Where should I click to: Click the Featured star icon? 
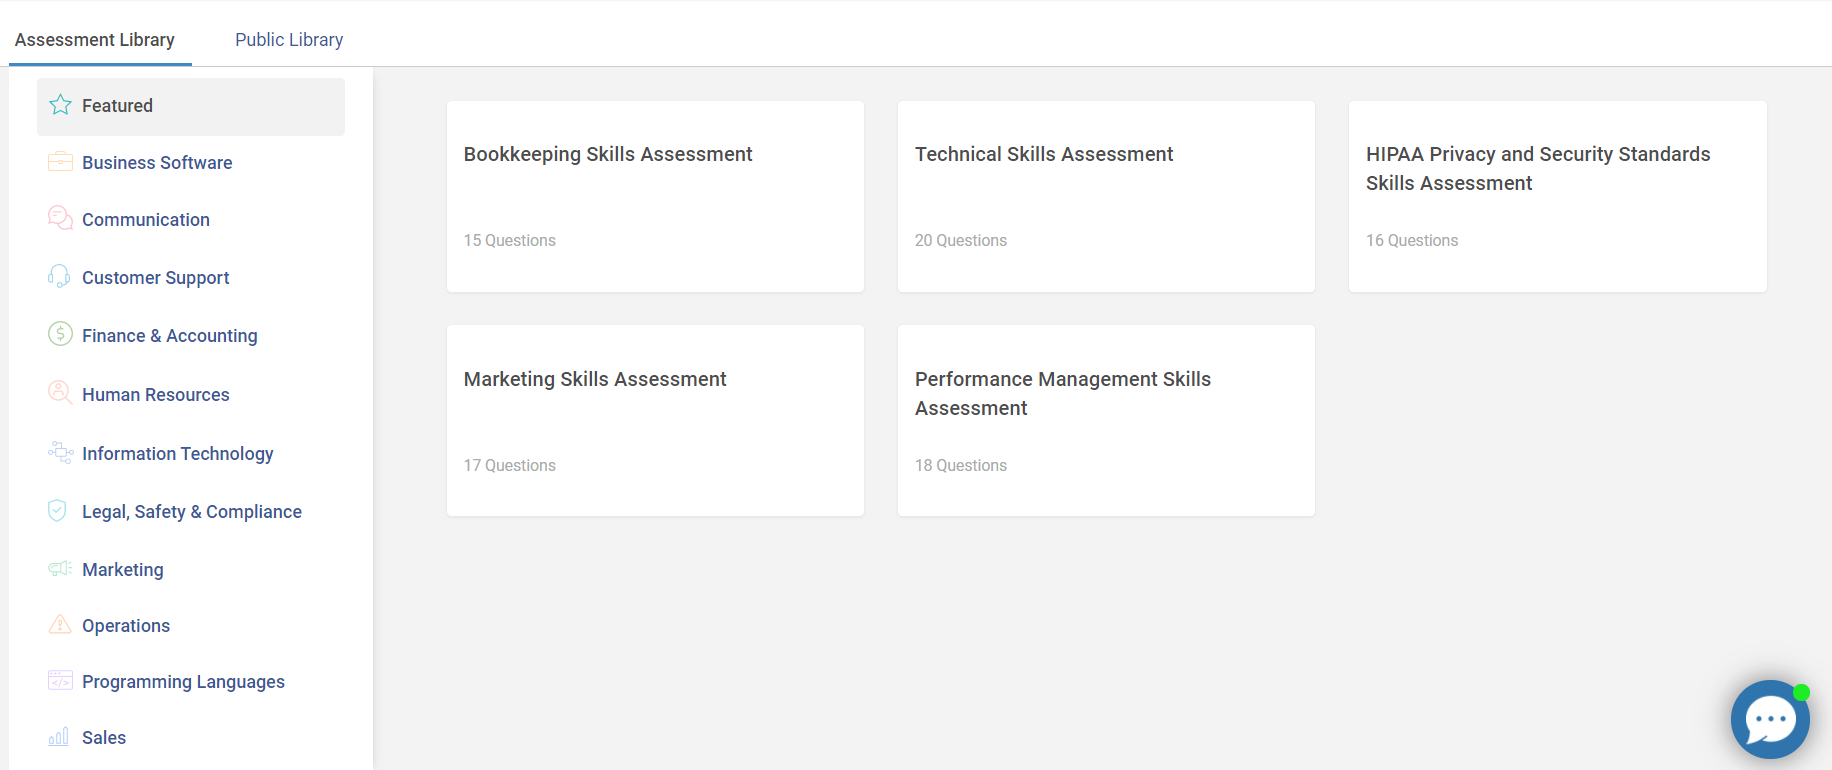(x=60, y=105)
